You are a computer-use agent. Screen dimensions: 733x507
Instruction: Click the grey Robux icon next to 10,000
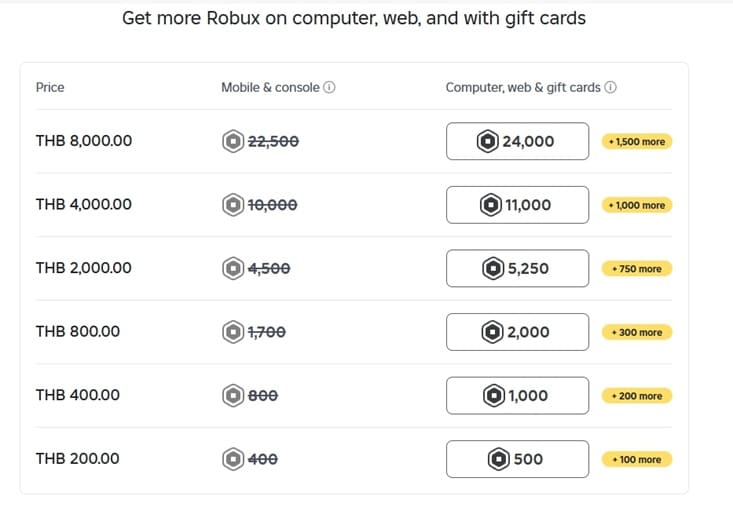[233, 205]
